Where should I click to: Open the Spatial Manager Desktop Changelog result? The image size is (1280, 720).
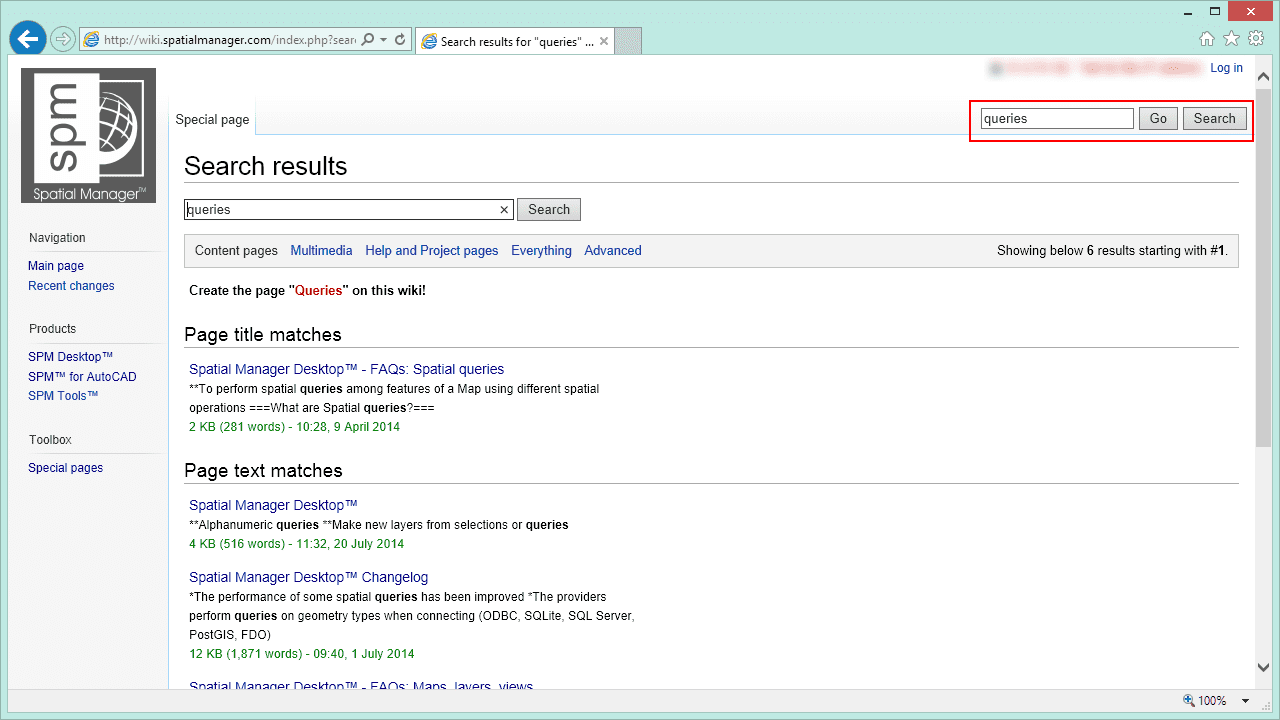[308, 577]
